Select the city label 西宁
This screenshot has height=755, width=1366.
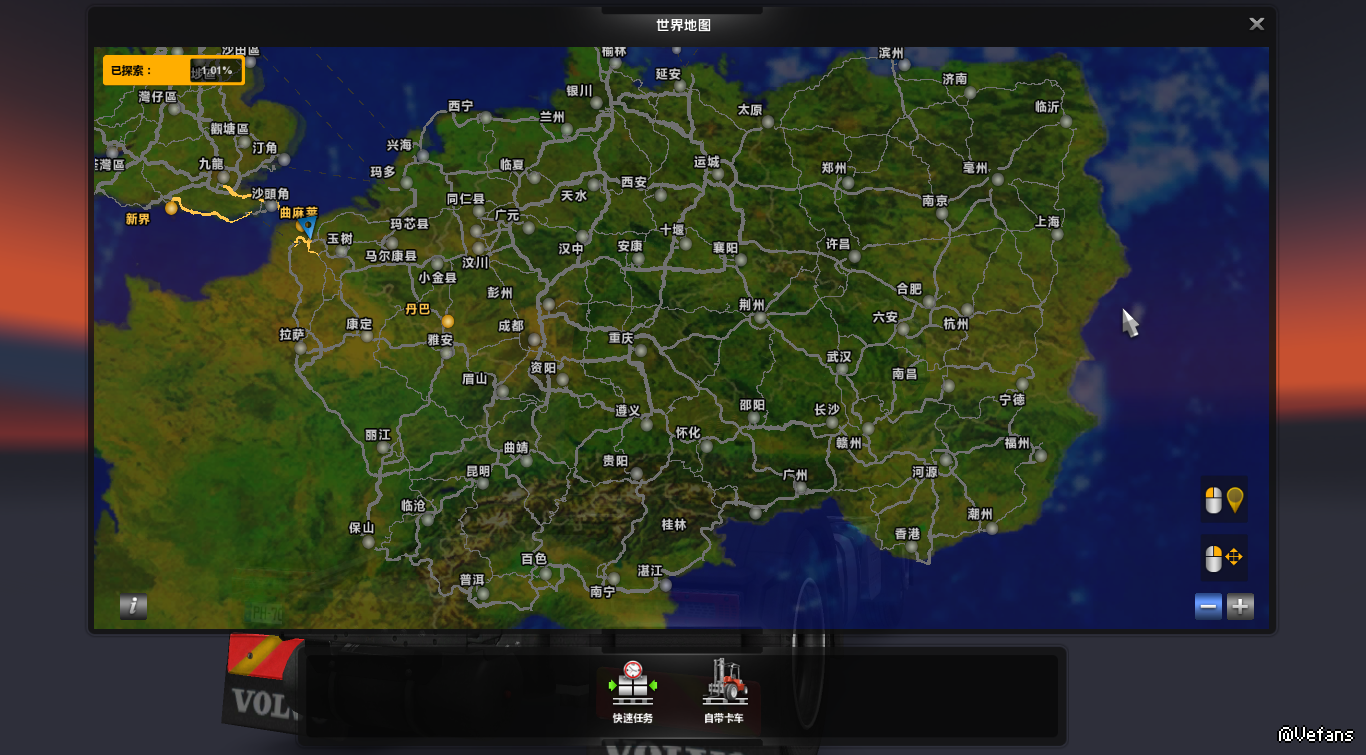[460, 106]
